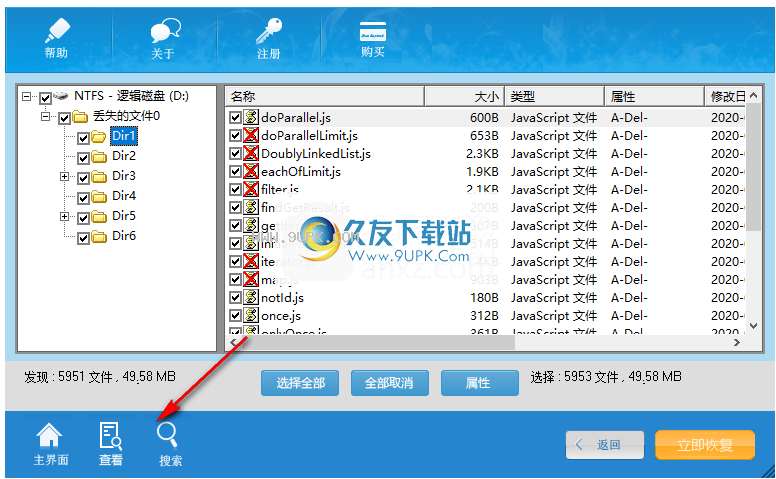776x479 pixels.
Task: Uncheck the once.js checkbox
Action: pyautogui.click(x=236, y=315)
